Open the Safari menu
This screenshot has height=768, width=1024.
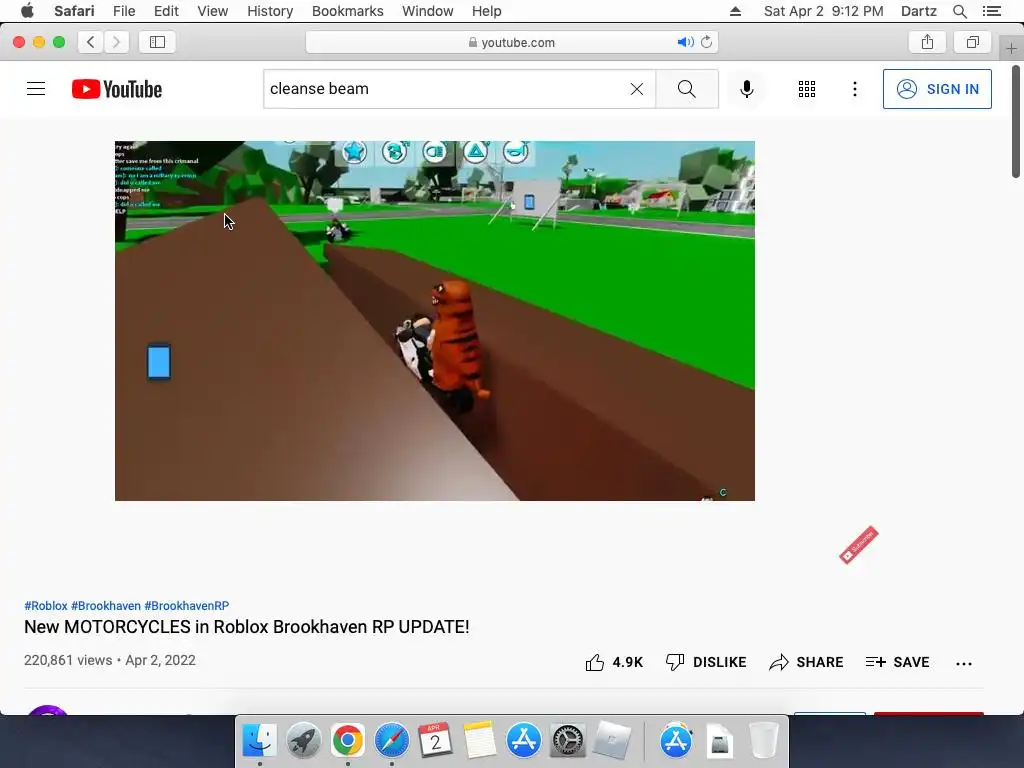click(74, 11)
